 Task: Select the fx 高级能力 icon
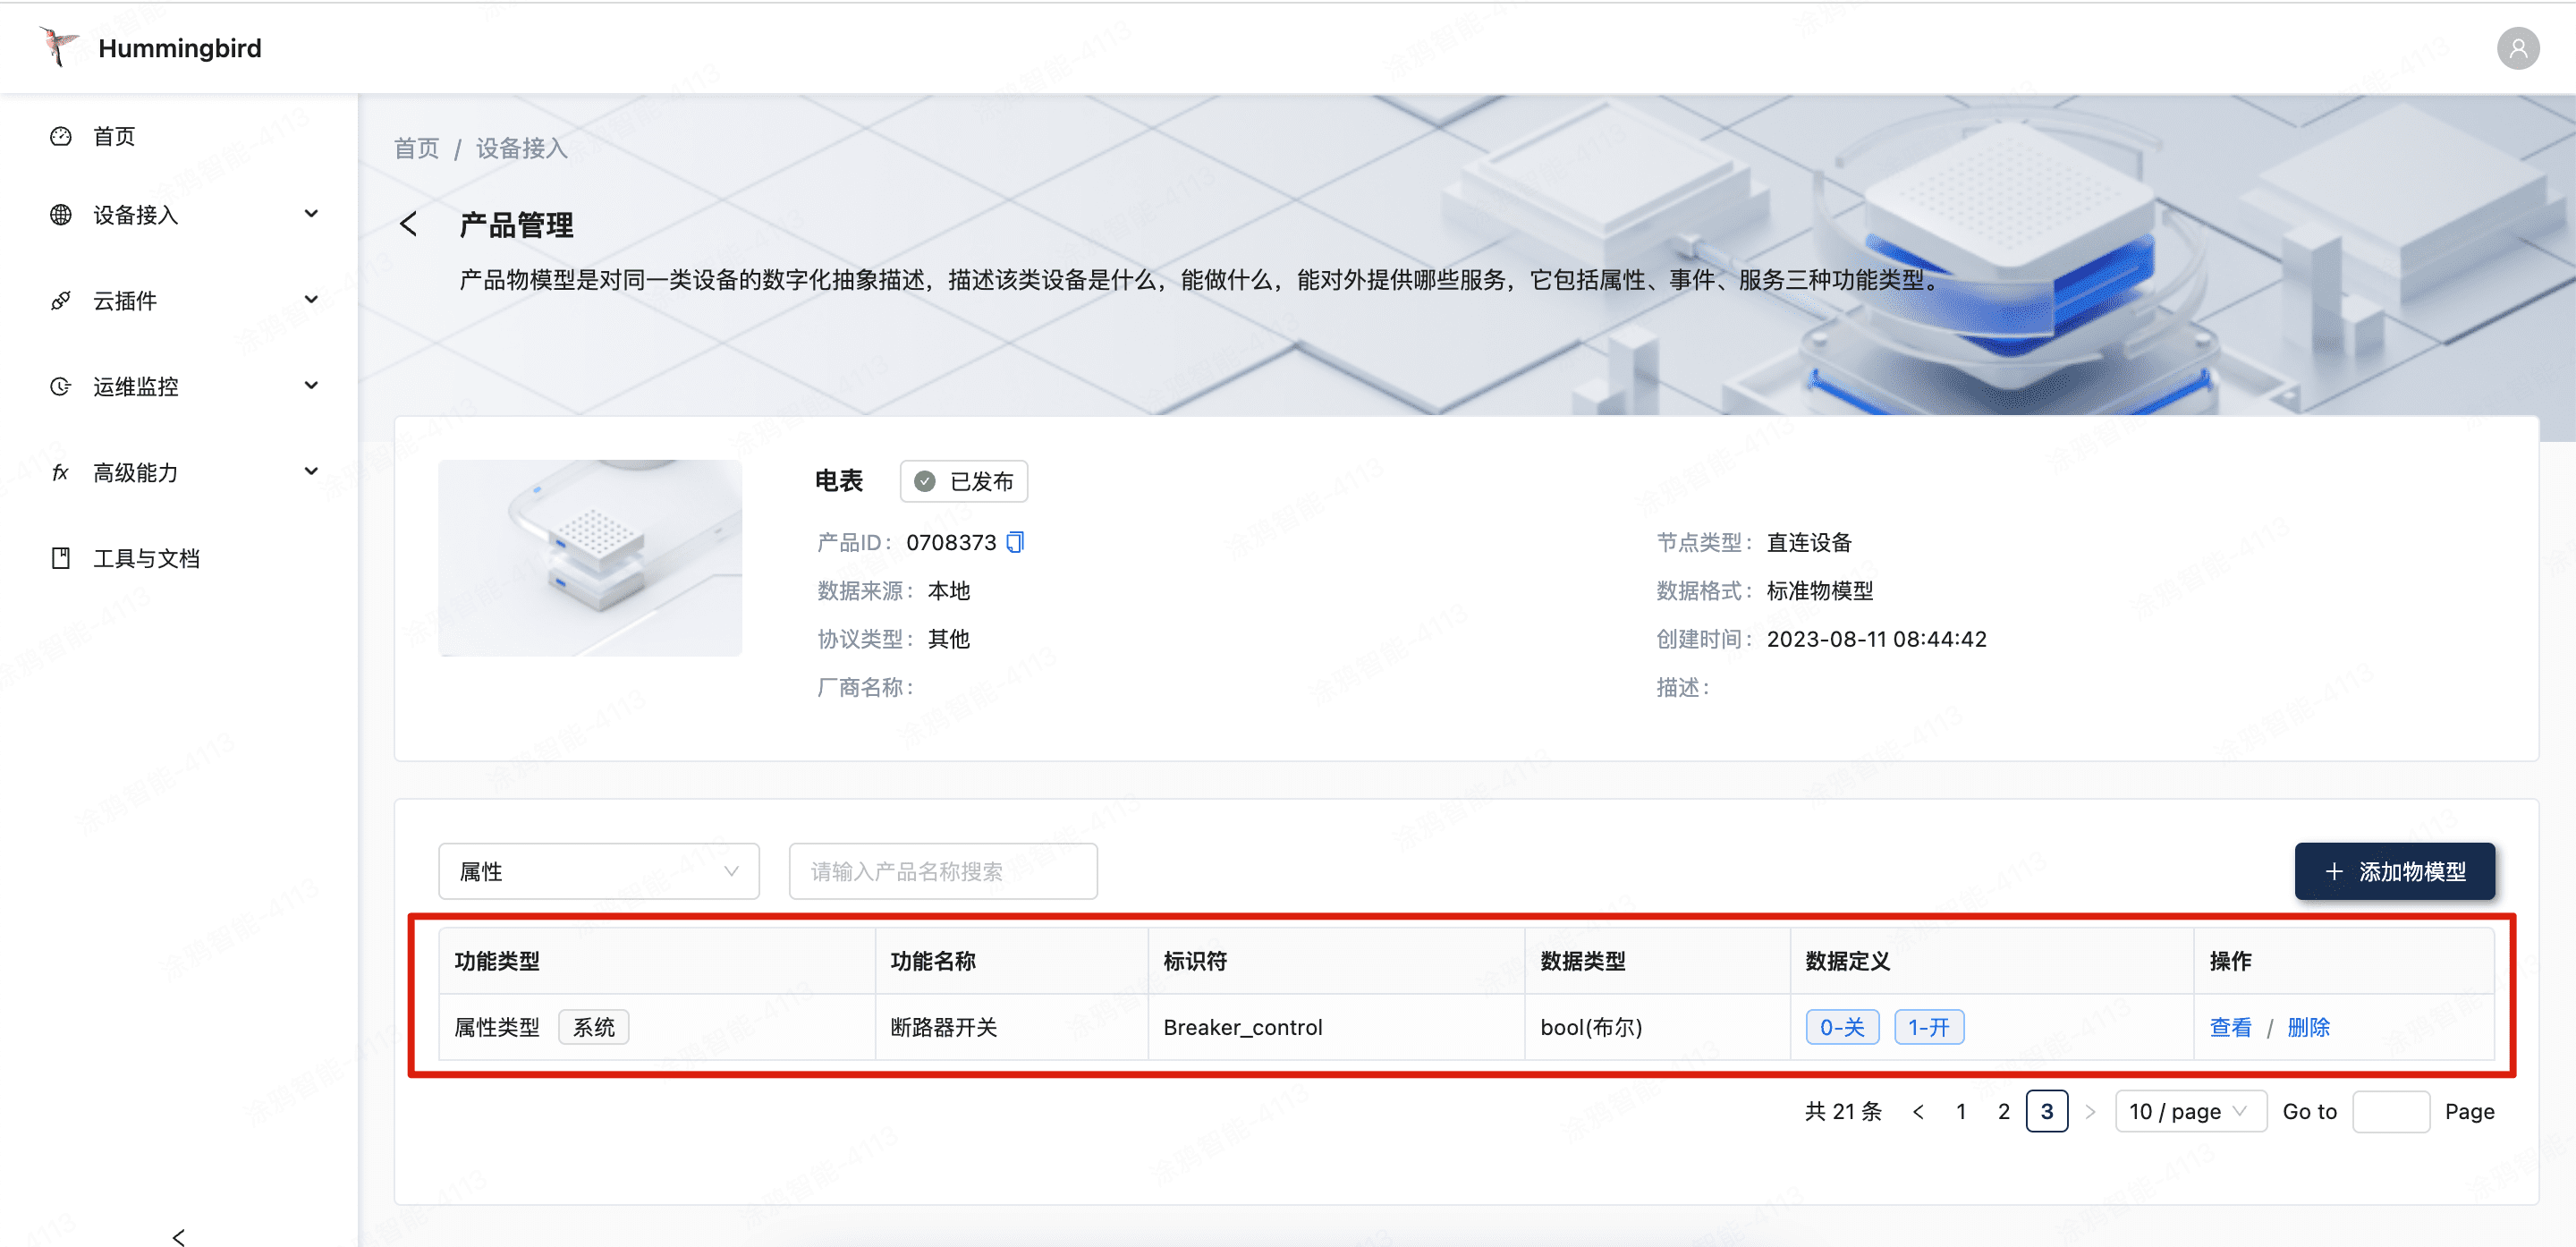[x=61, y=472]
